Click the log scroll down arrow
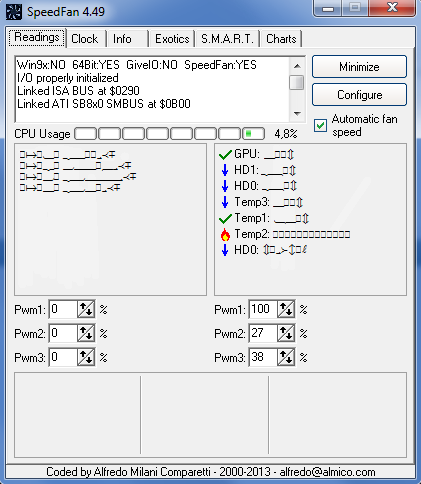The image size is (421, 484). [297, 114]
